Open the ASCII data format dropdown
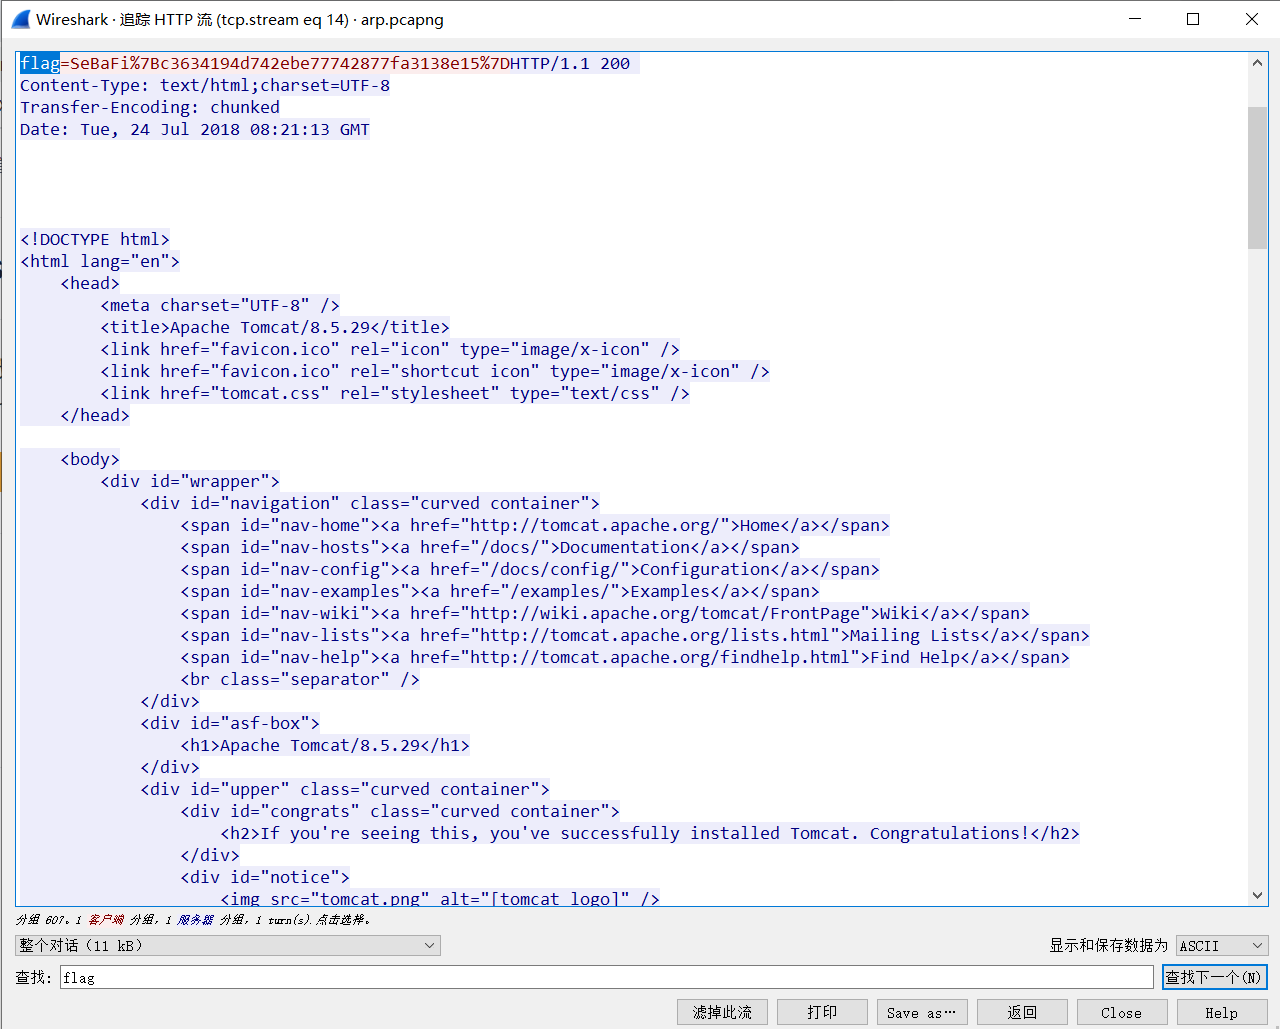1280x1029 pixels. (x=1220, y=944)
